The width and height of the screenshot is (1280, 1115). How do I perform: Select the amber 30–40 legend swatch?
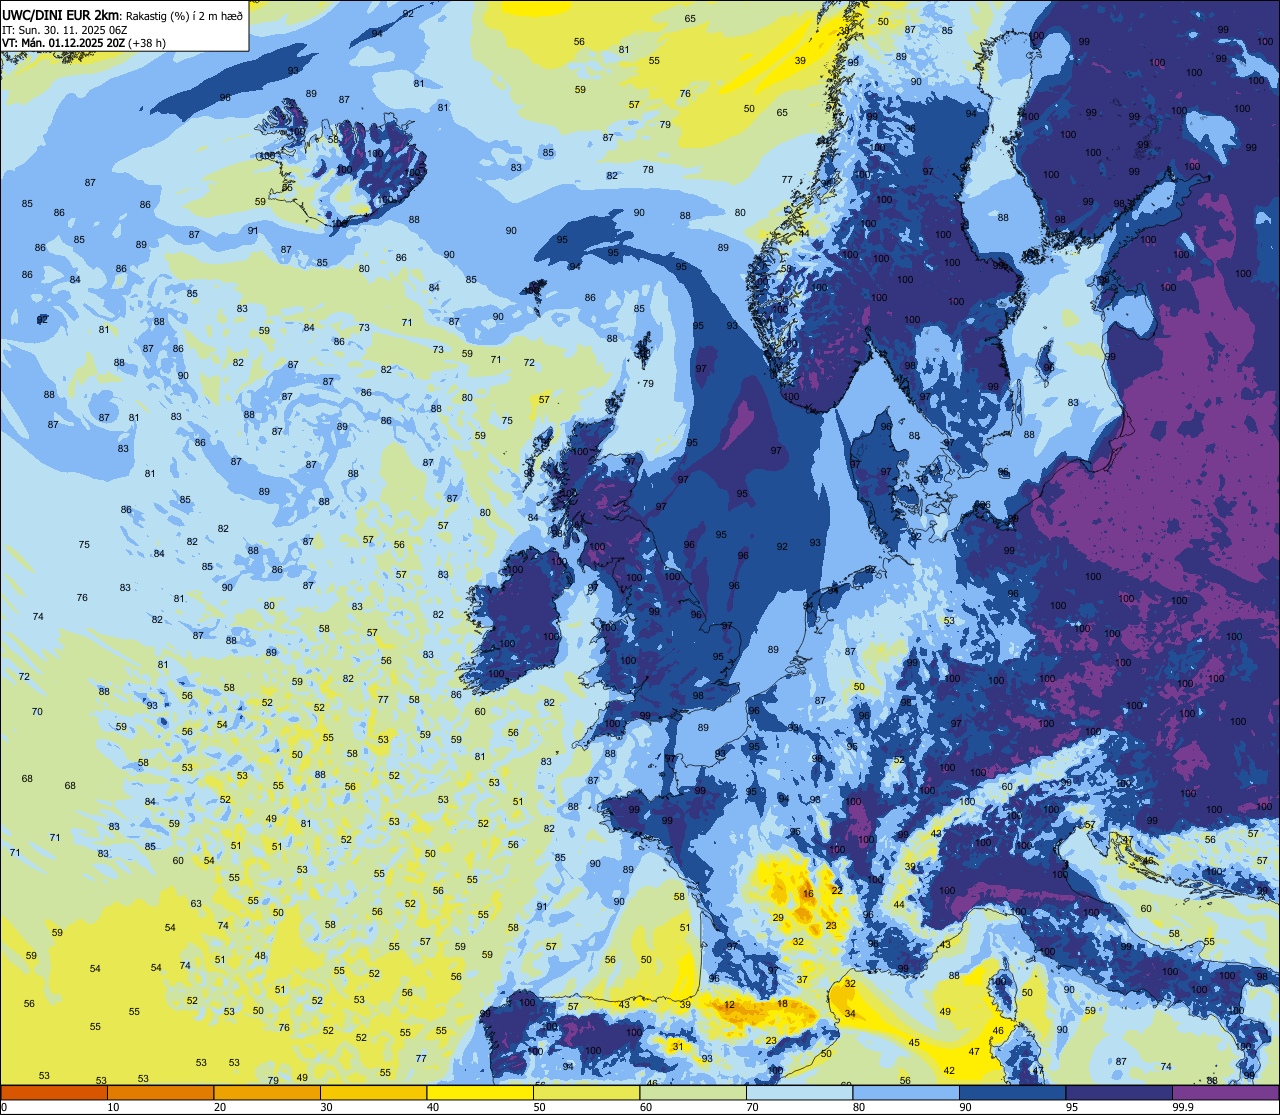(373, 1092)
